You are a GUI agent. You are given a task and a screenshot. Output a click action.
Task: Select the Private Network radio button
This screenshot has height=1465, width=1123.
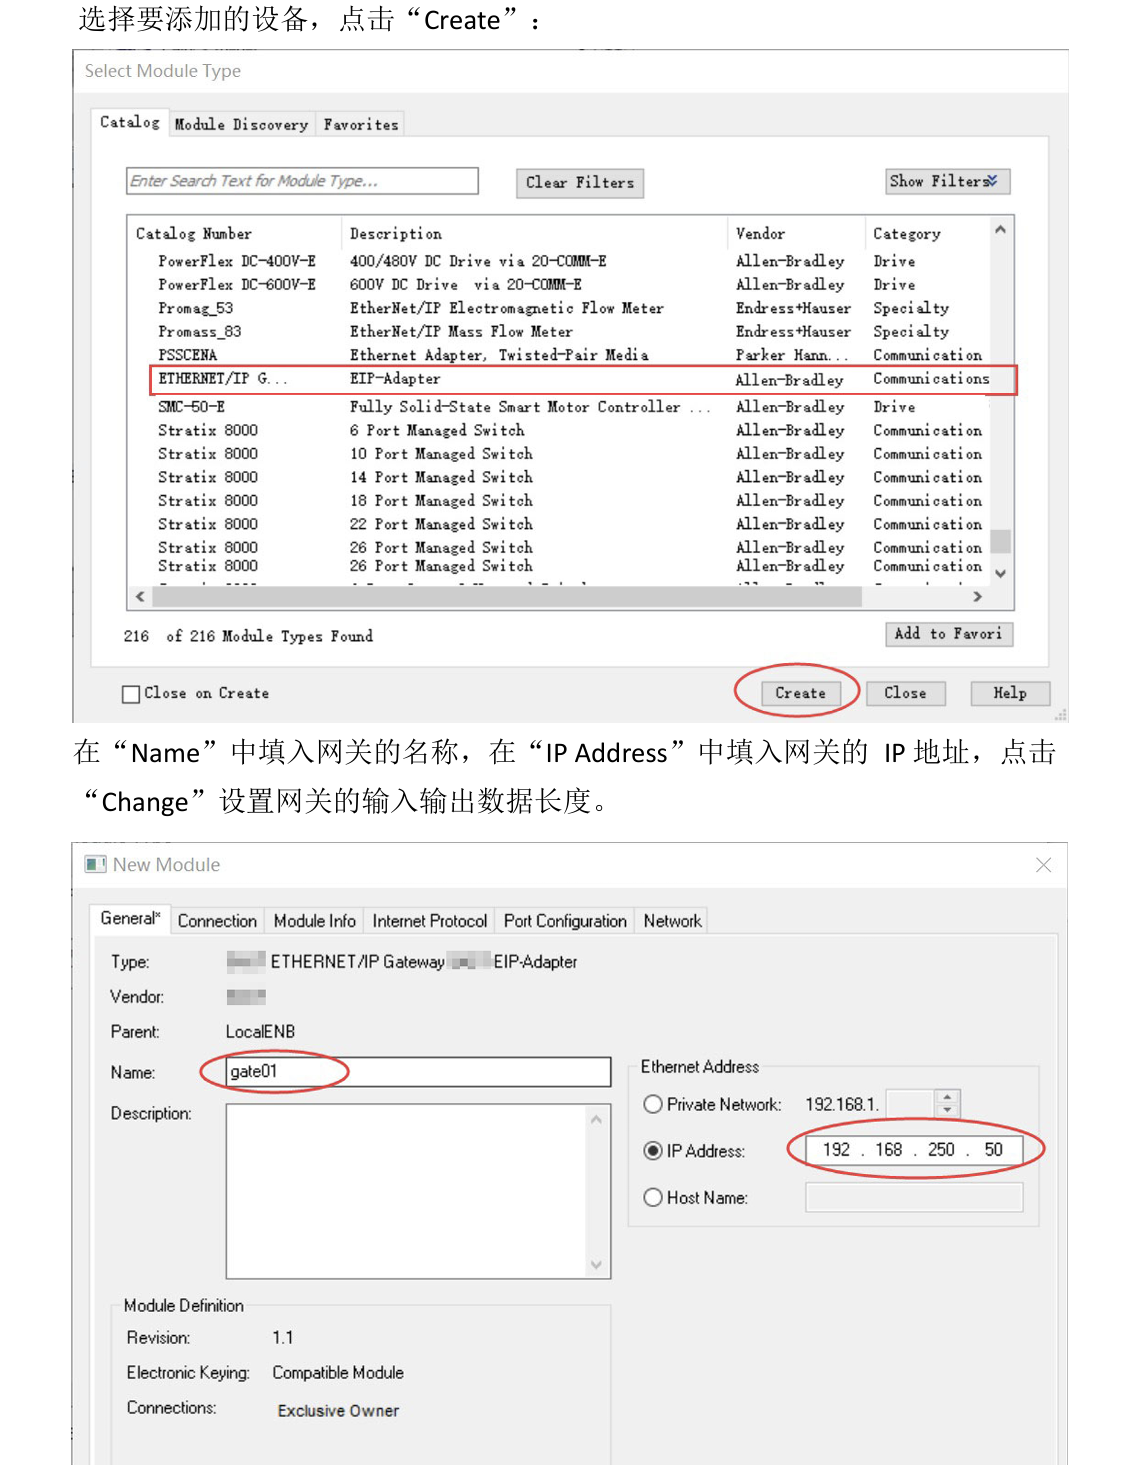tap(653, 1104)
